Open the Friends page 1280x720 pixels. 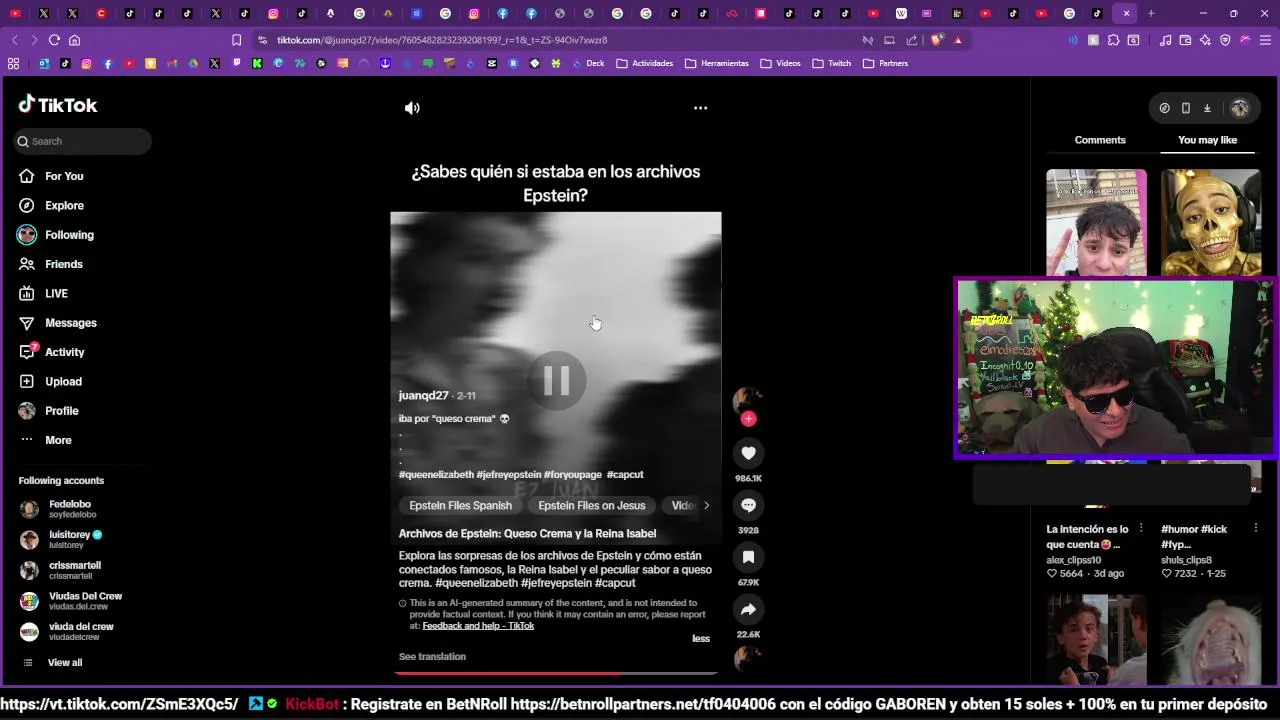point(63,264)
